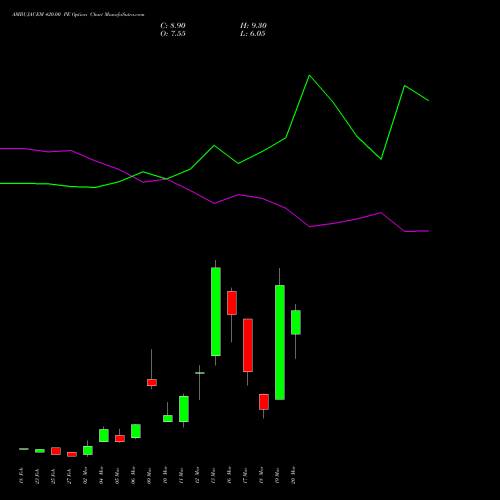This screenshot has height=500, width=500.
Task: Click the red candle above 18 Mar
Action: pos(264,402)
